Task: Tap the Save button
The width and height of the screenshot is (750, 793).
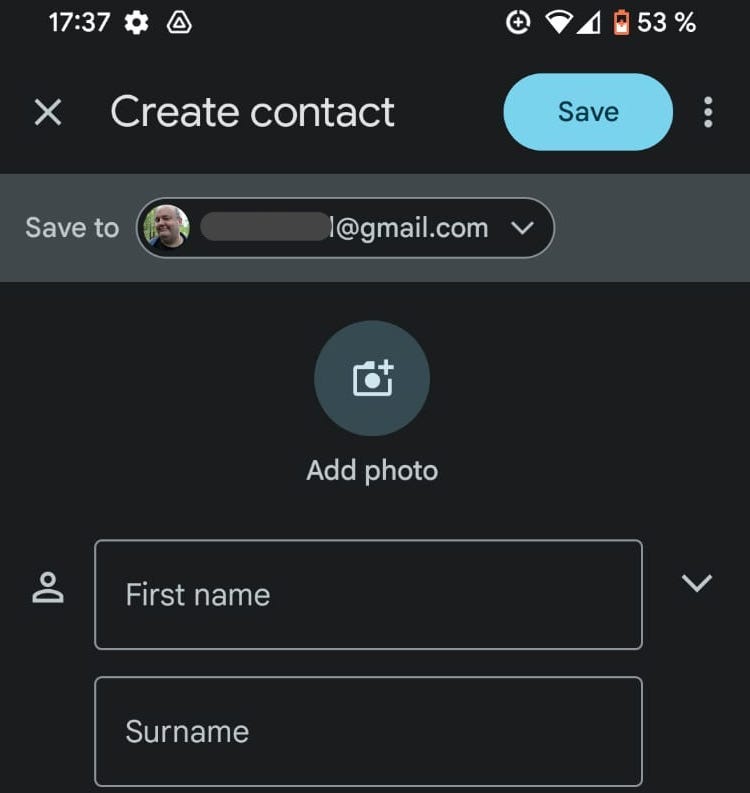Action: [x=588, y=112]
